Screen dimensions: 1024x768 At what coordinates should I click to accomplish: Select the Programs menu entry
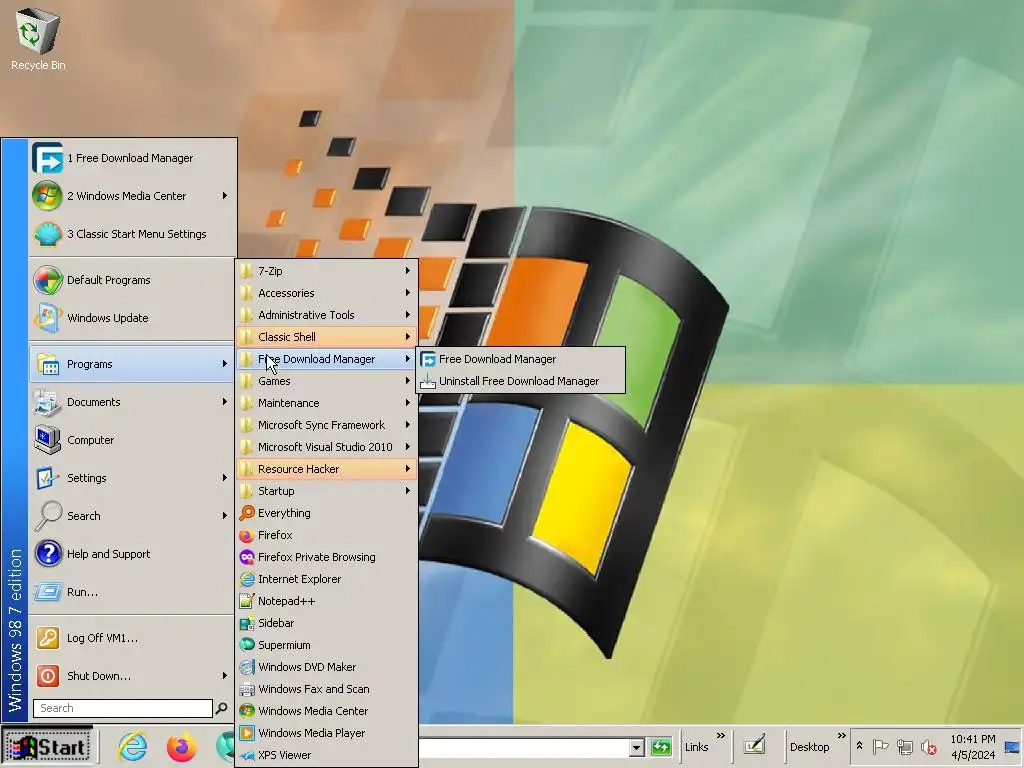133,364
